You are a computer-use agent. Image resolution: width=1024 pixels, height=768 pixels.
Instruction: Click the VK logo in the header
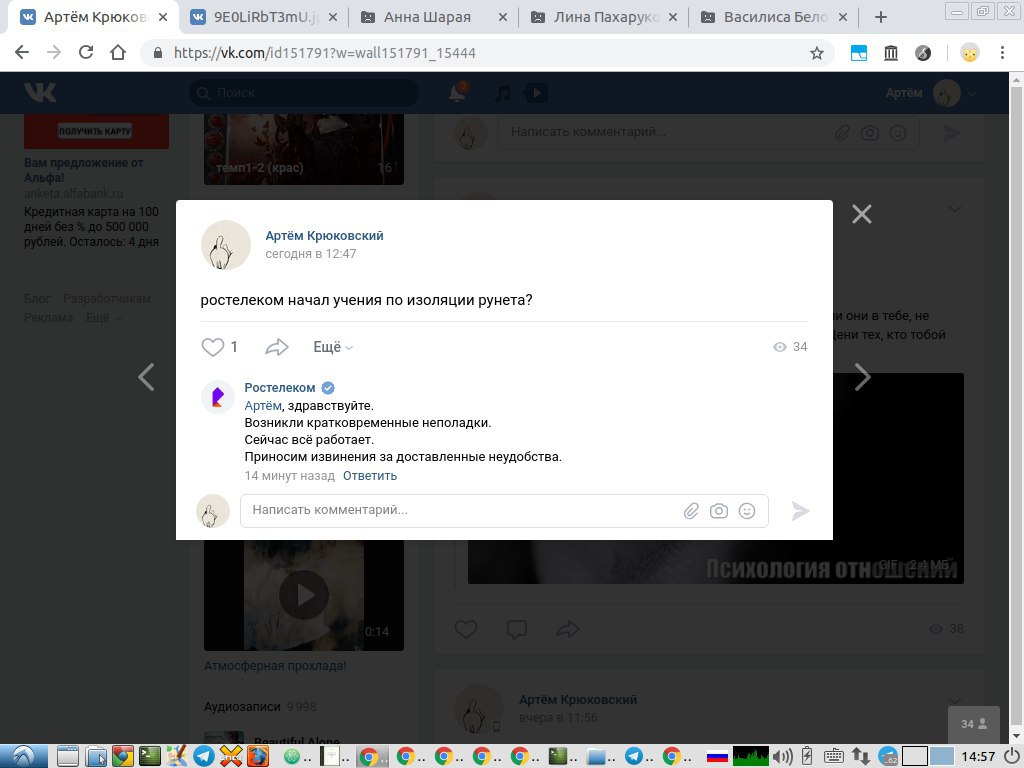[40, 93]
